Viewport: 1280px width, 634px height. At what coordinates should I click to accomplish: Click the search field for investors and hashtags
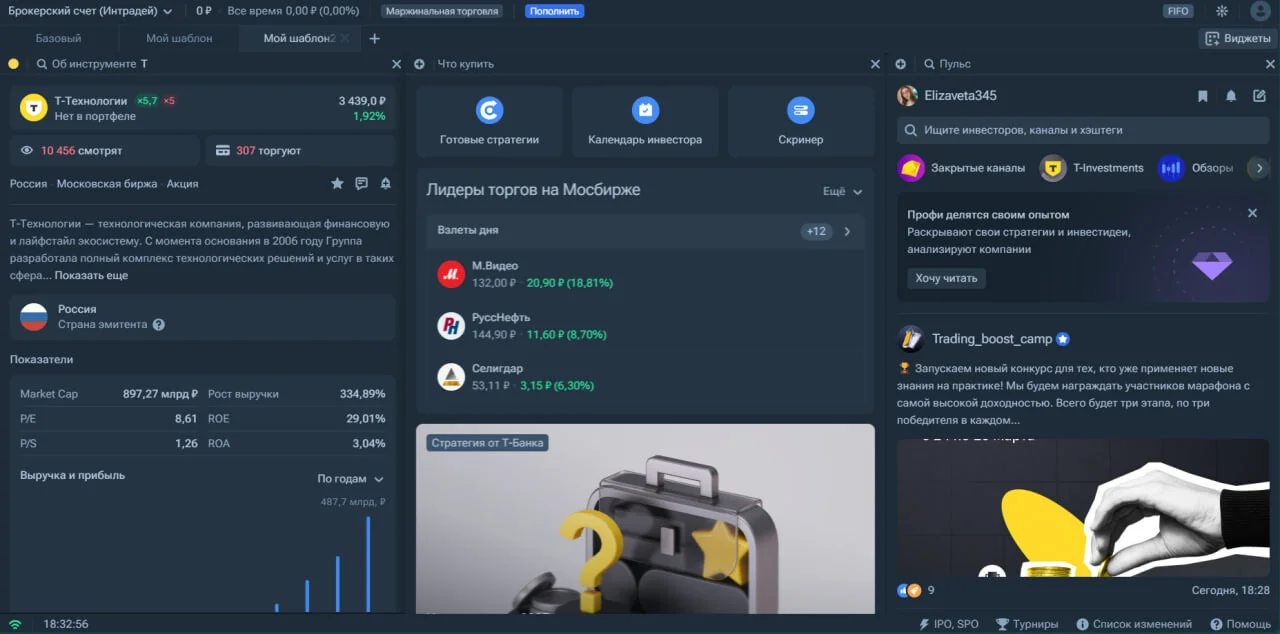(x=1083, y=130)
